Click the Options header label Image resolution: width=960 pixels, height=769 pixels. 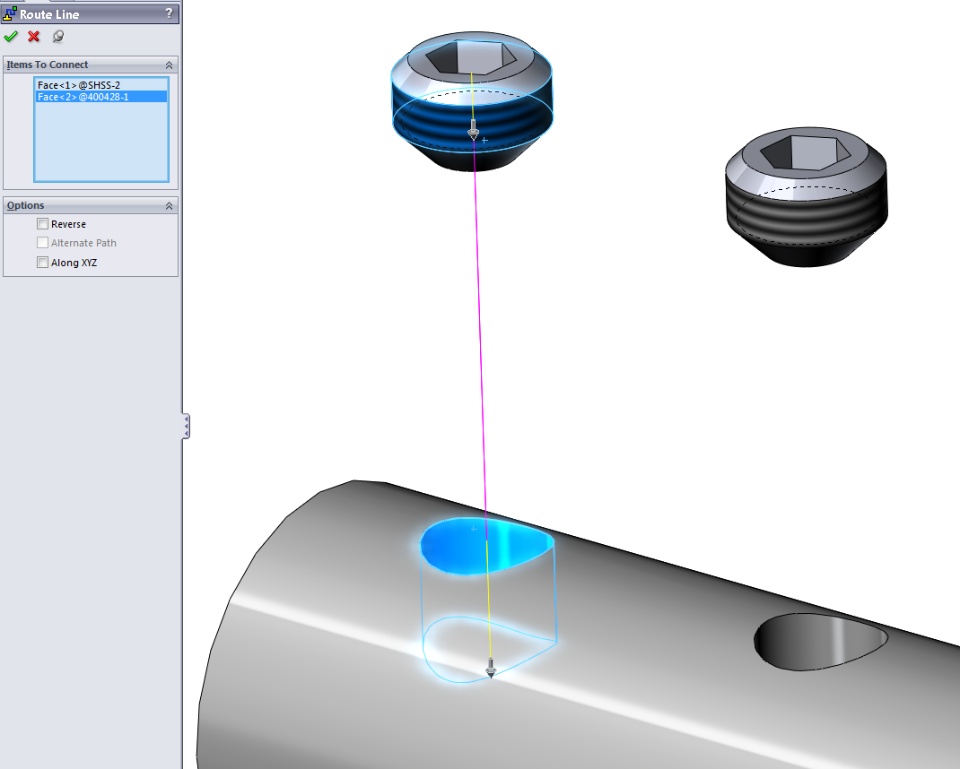click(x=25, y=206)
